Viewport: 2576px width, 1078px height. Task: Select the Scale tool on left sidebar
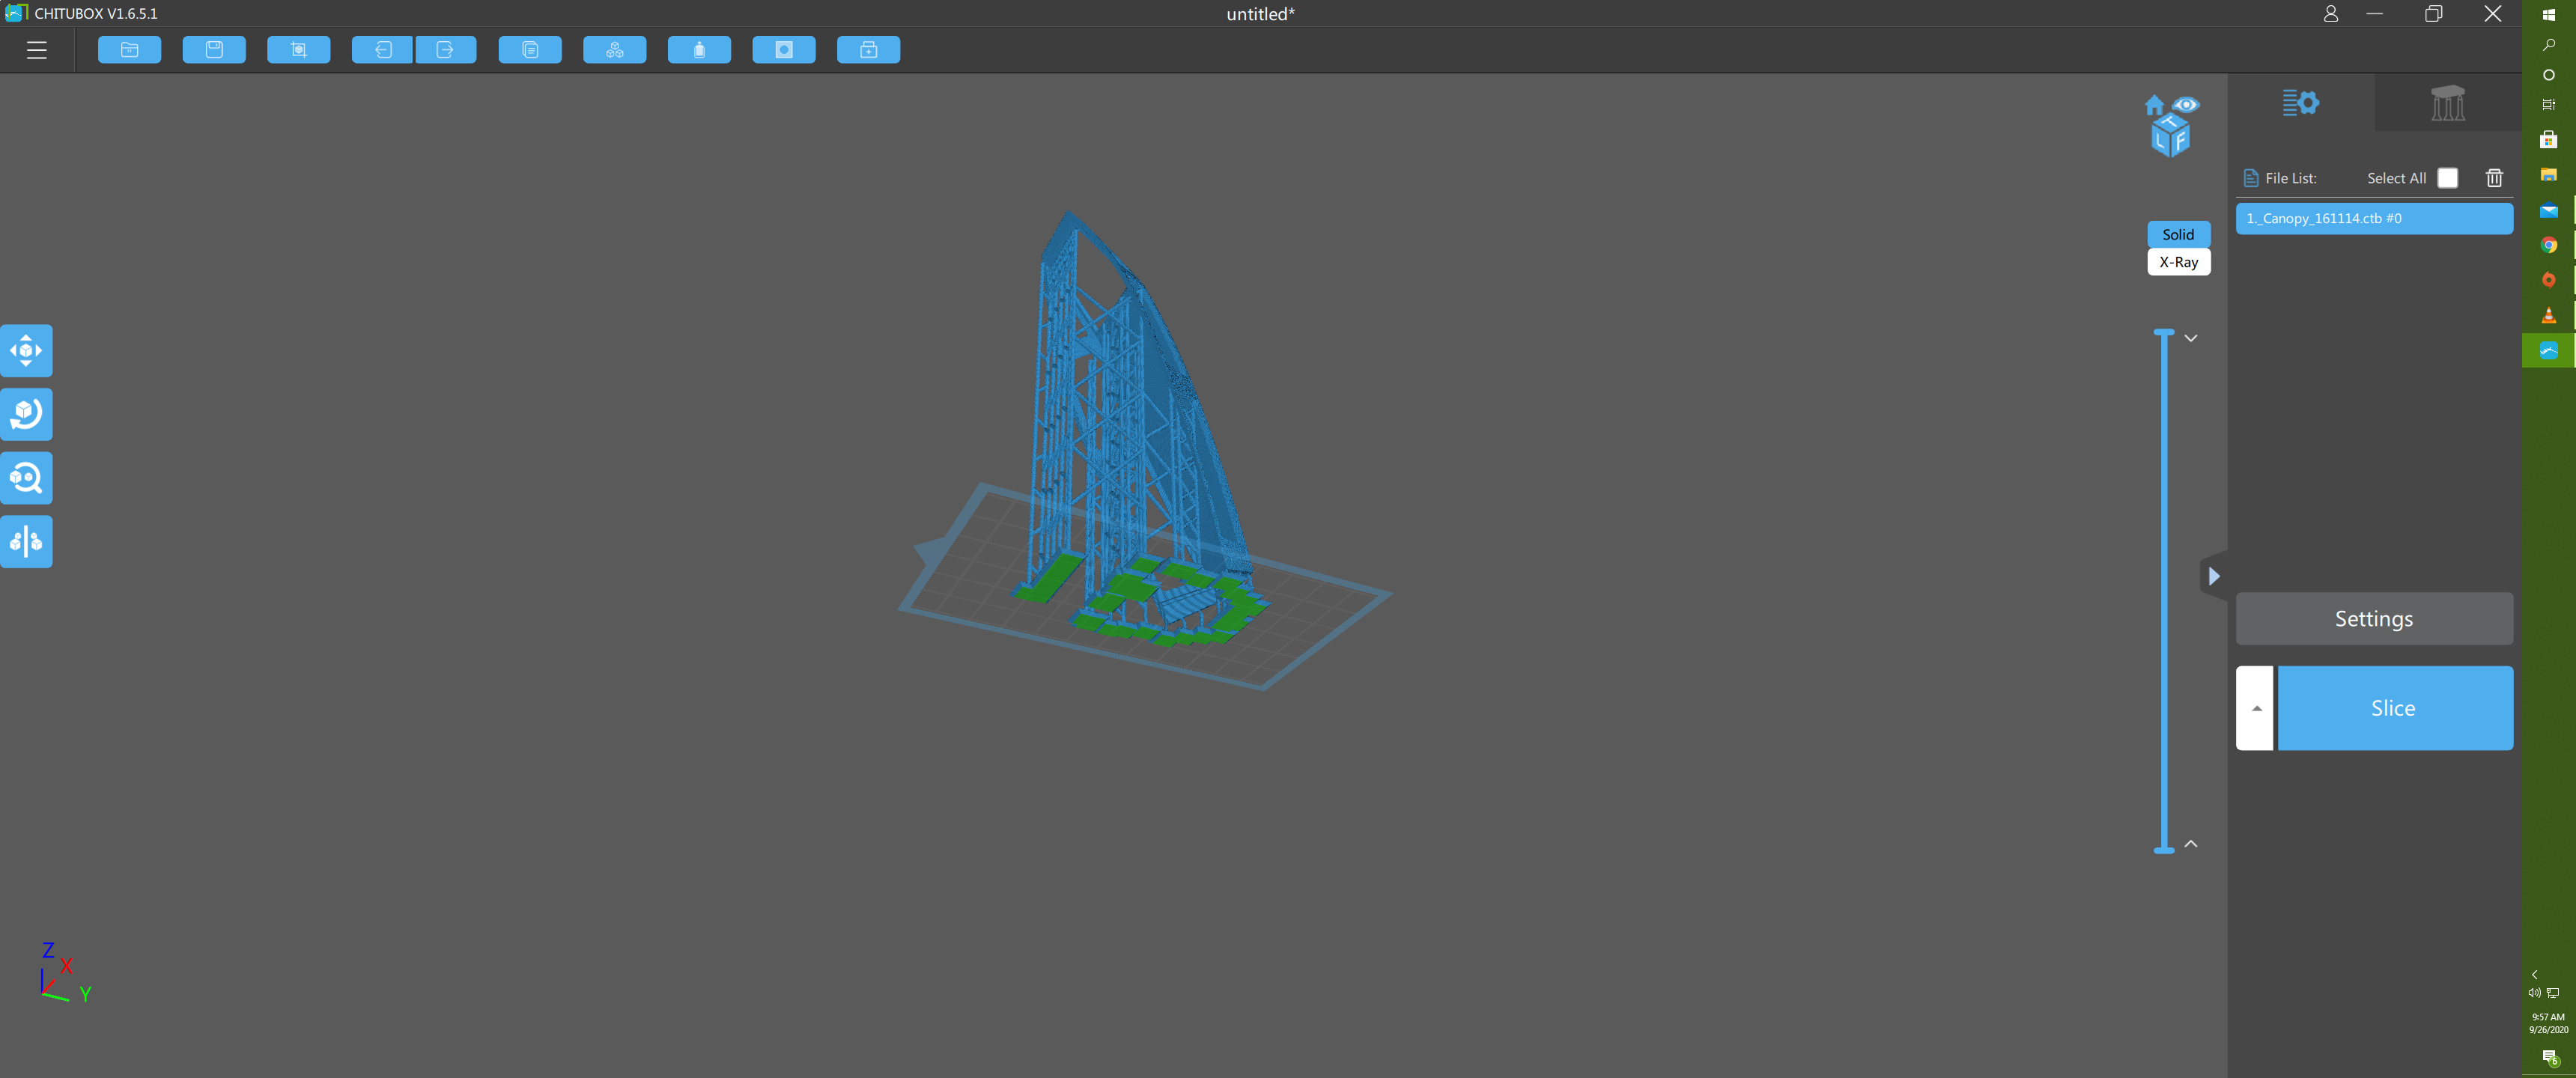tap(26, 478)
